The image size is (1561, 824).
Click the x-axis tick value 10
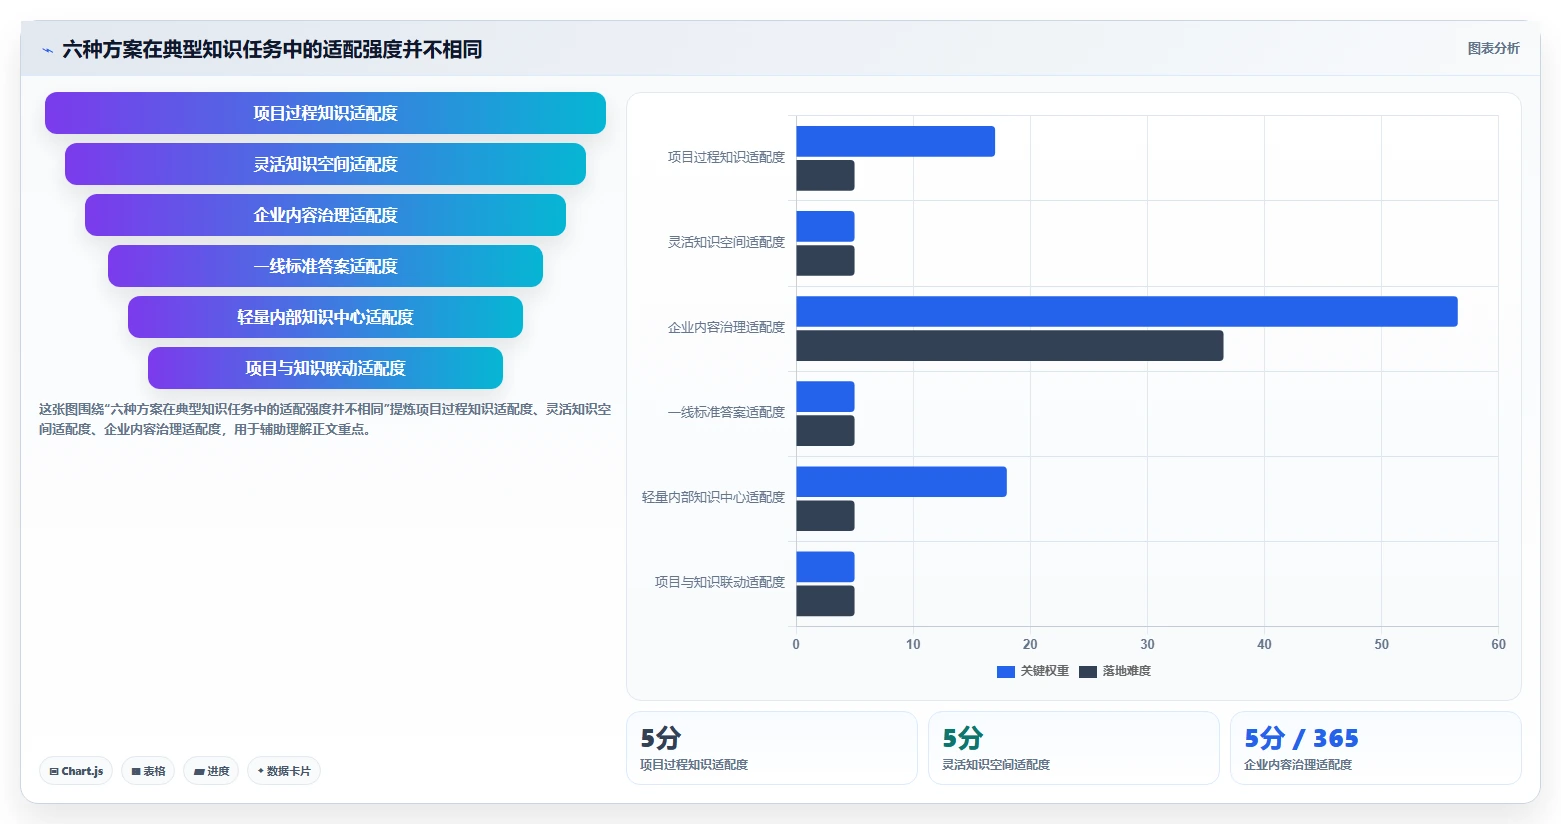tap(913, 644)
